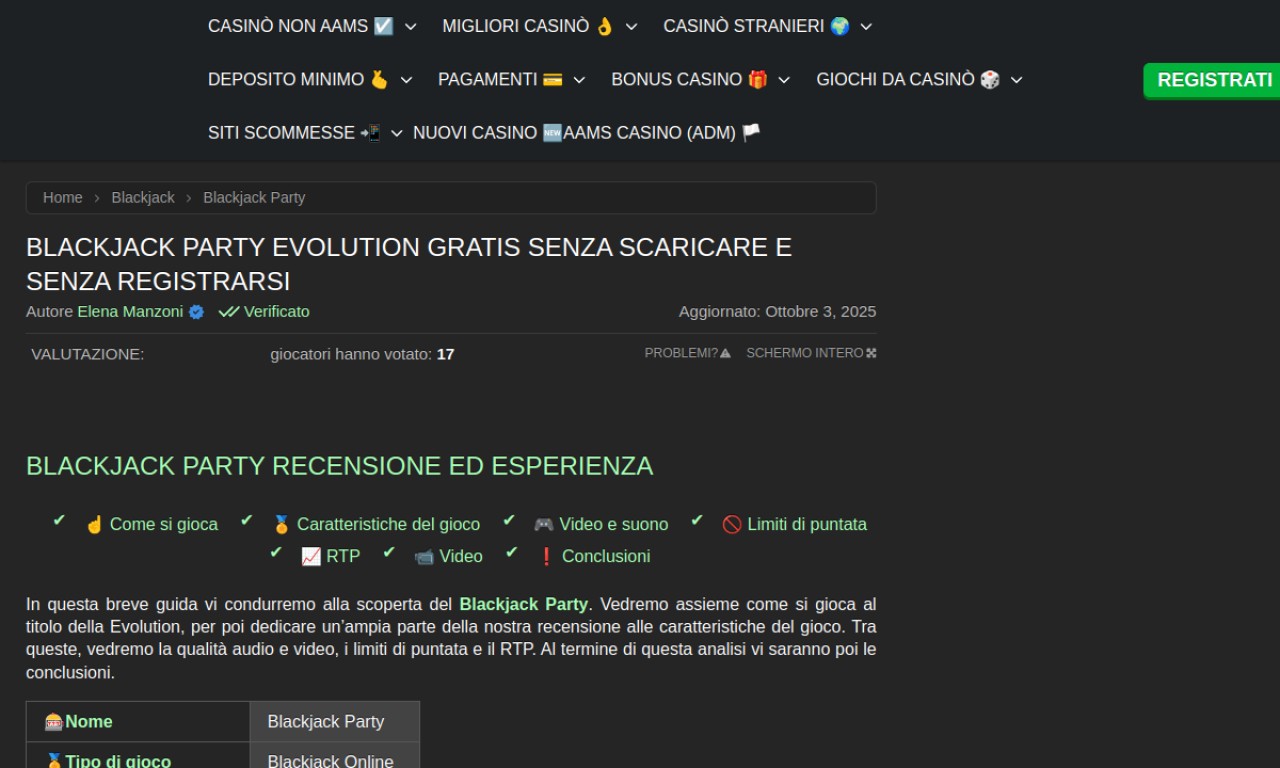Jump to the Conclusioni section link
1280x768 pixels.
[605, 557]
